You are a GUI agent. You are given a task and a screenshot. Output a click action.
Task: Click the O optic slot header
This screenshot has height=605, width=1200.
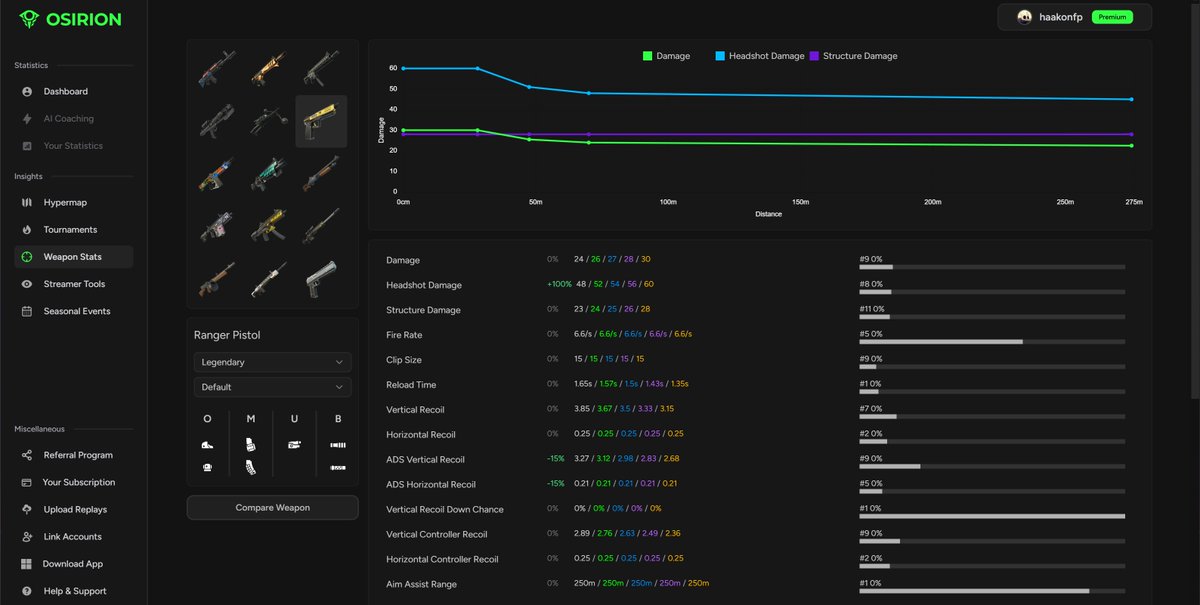207,418
